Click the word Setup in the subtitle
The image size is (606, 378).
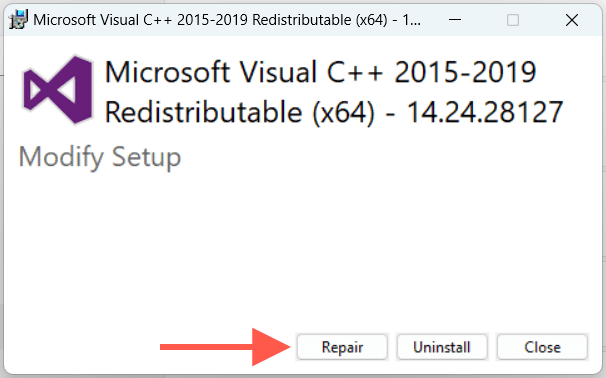(x=146, y=158)
